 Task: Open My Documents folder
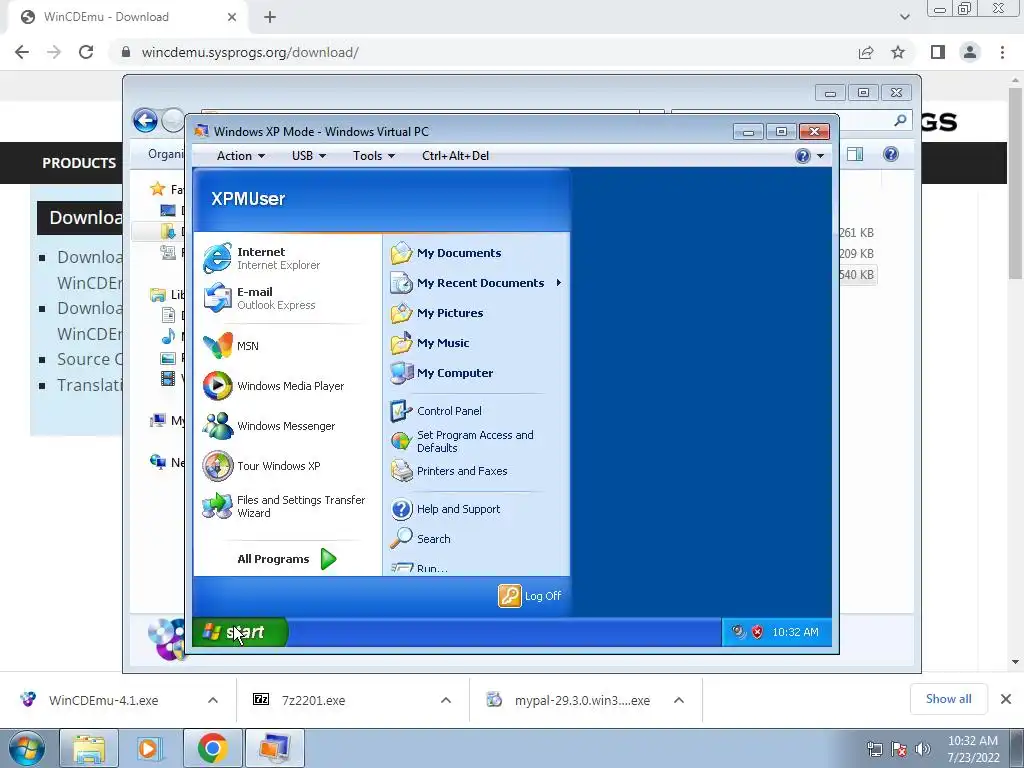tap(446, 253)
